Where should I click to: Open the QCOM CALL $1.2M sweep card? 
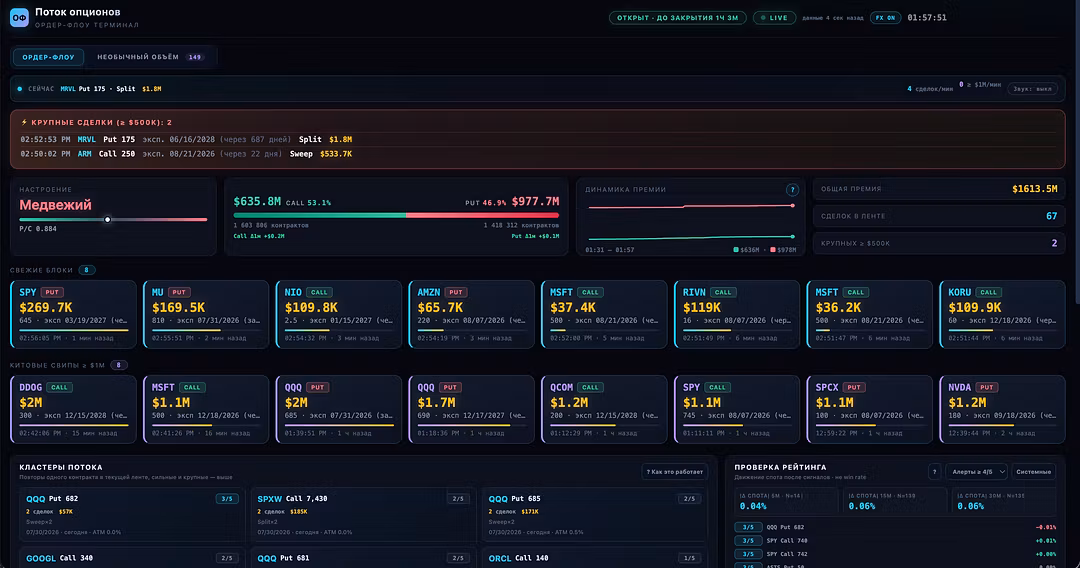pyautogui.click(x=604, y=409)
